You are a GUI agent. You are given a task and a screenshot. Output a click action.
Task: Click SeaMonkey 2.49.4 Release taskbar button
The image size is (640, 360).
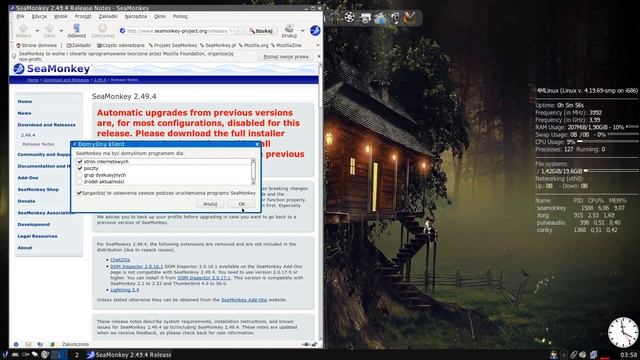(x=129, y=355)
